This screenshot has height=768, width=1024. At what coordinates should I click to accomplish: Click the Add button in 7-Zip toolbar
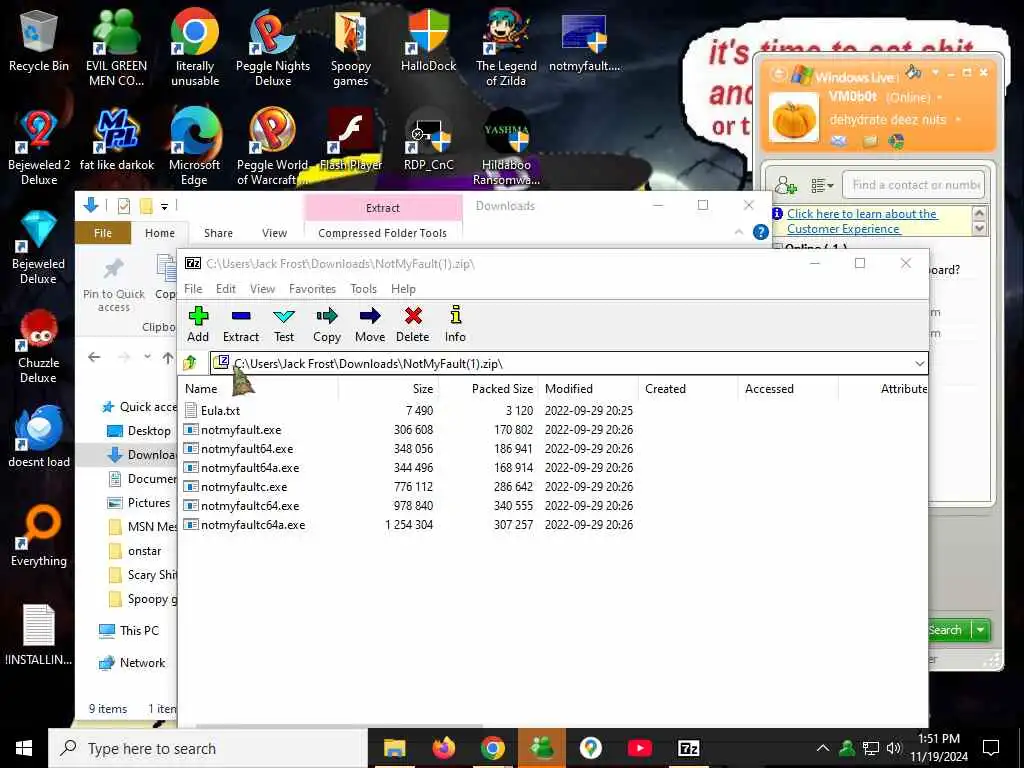[198, 324]
